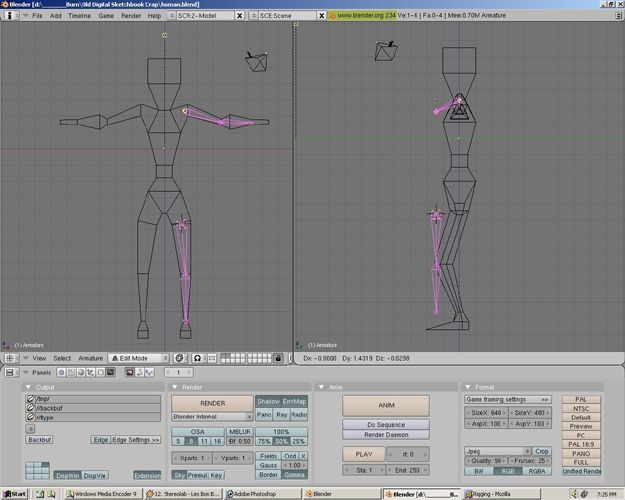Image resolution: width=625 pixels, height=500 pixels.
Task: Toggle the Shadow render option
Action: point(268,402)
